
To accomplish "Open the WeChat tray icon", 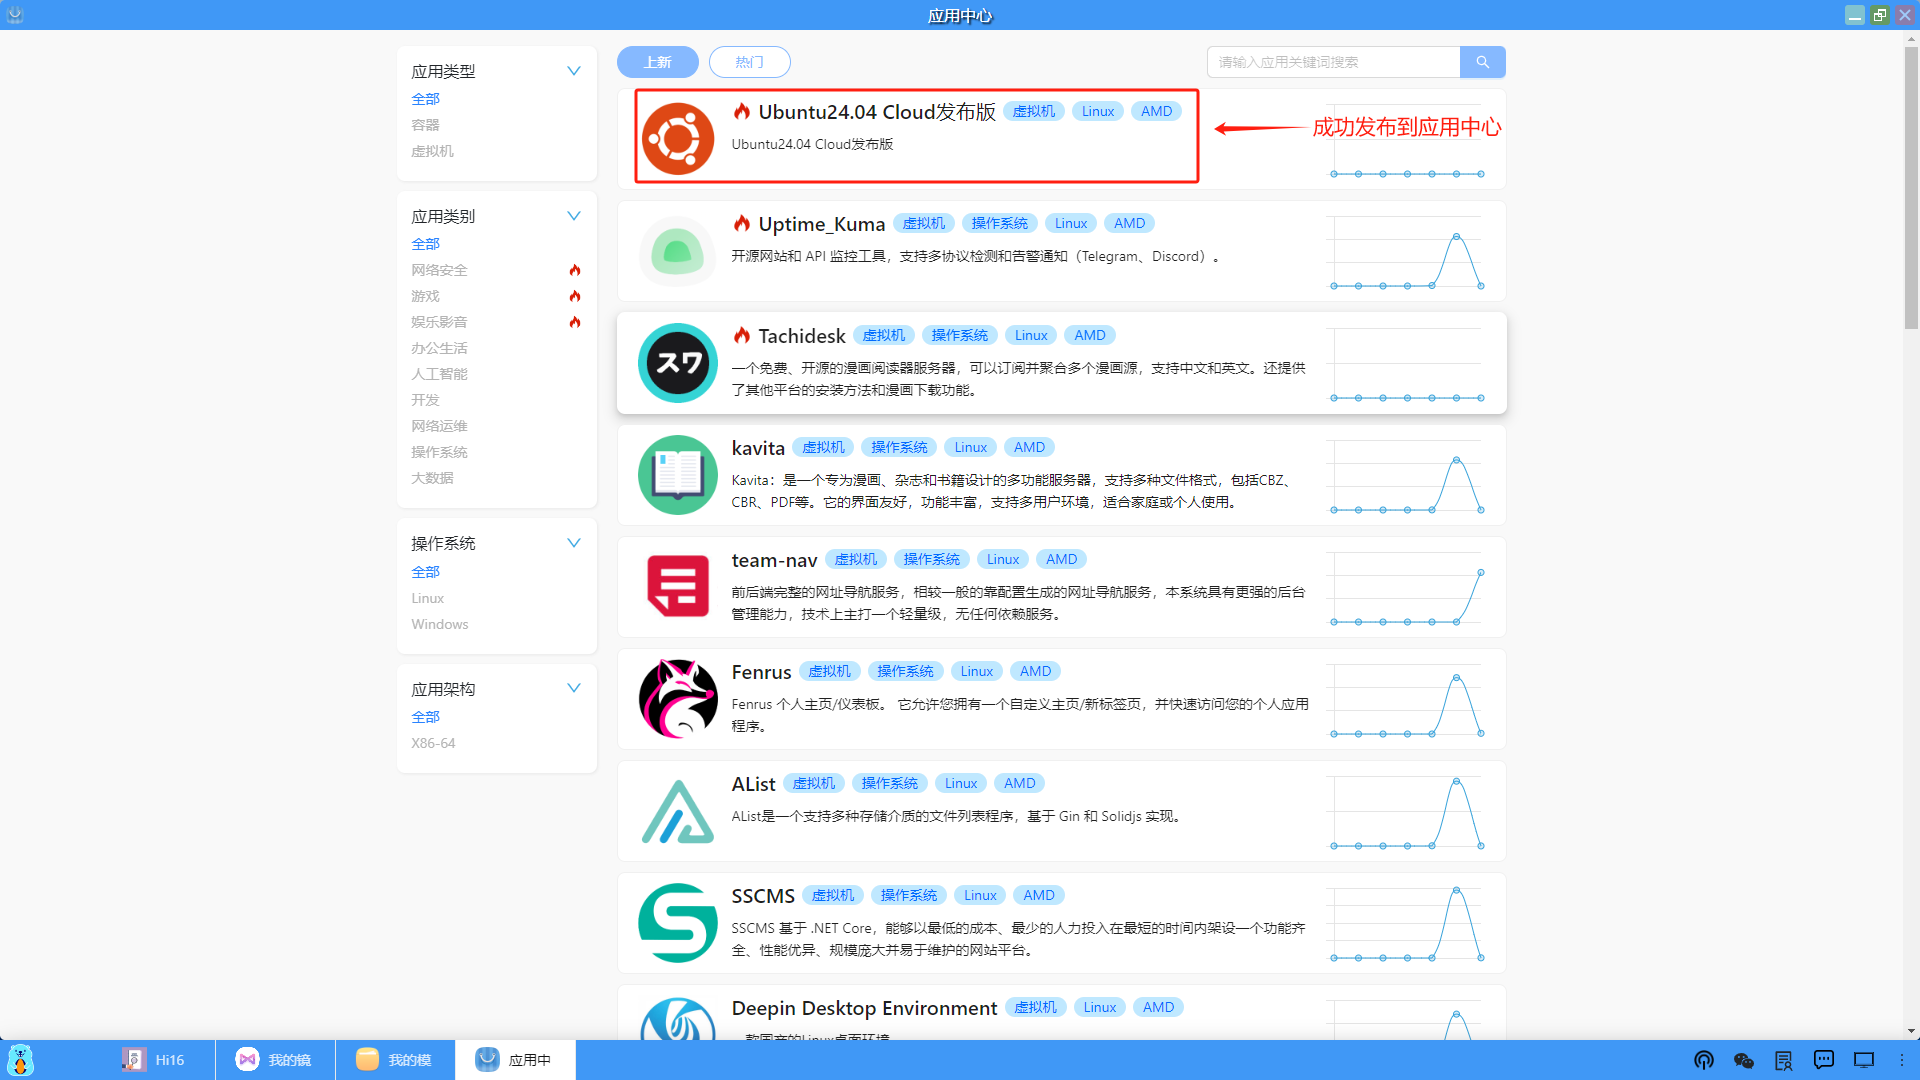I will pos(1743,1060).
